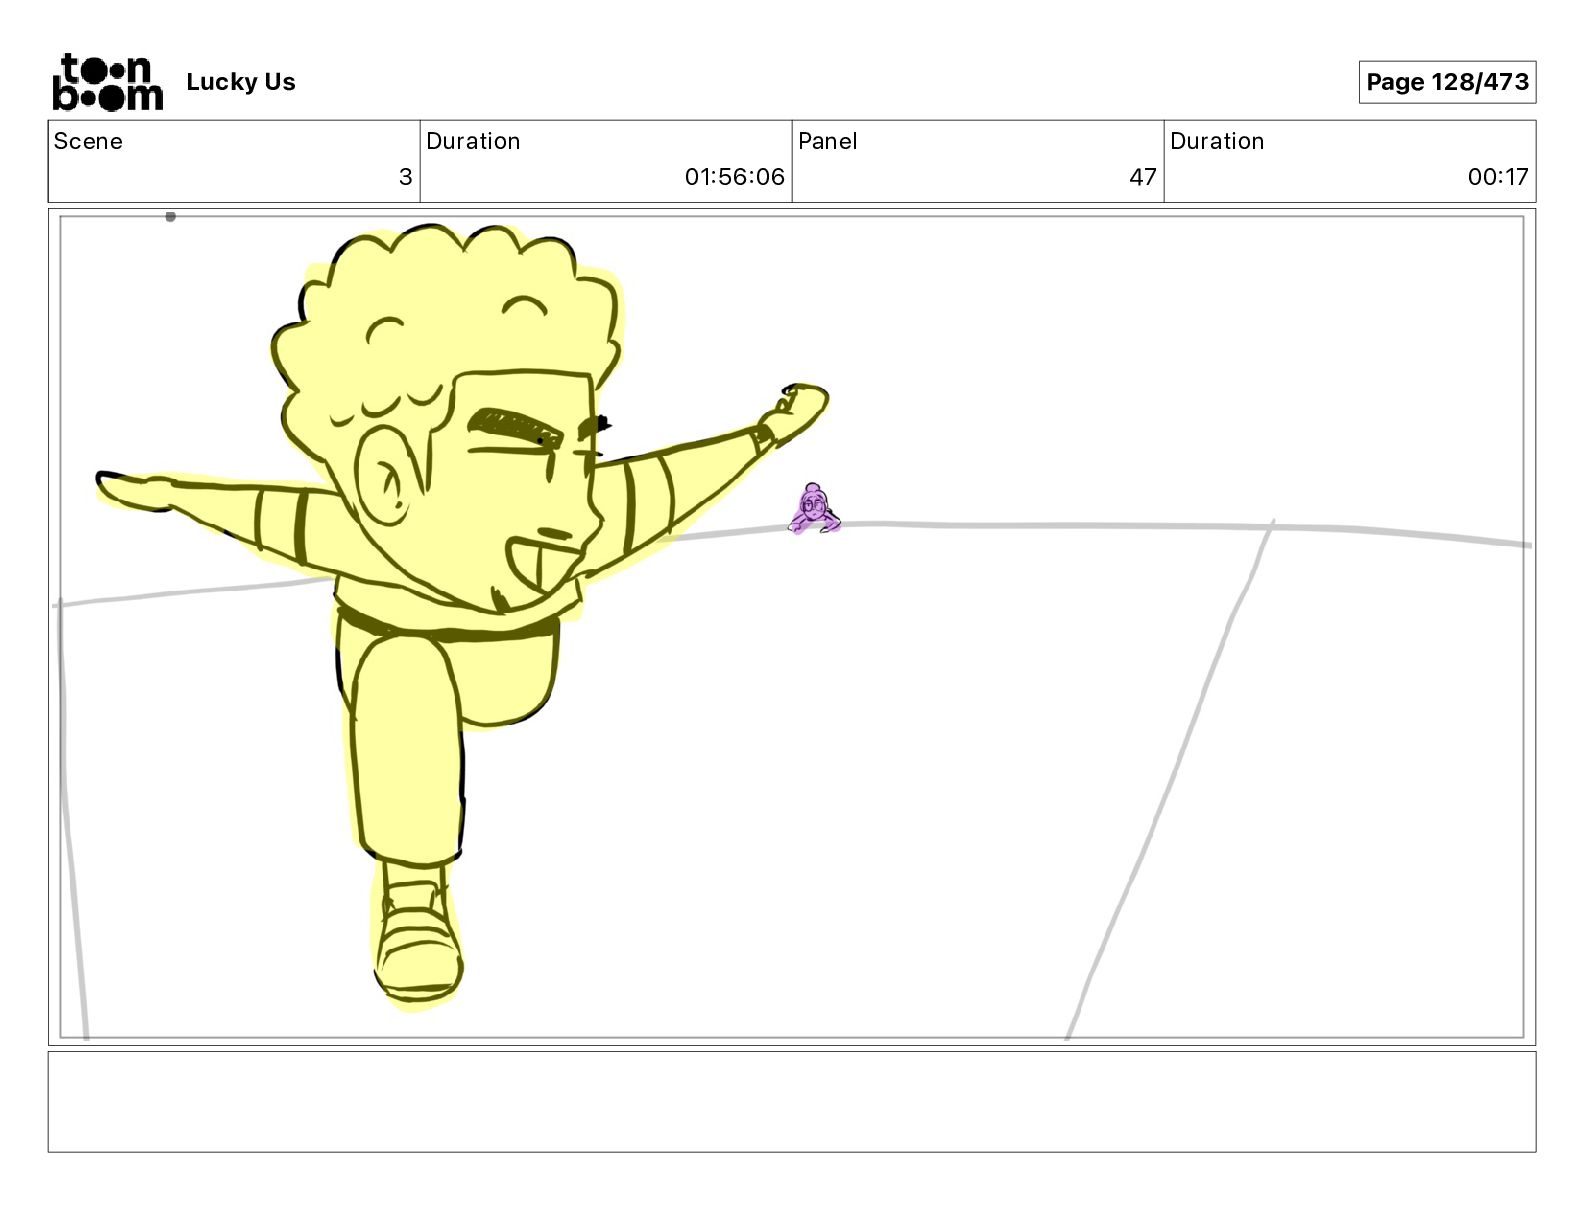Click the 'Lucky Us' project title

(241, 82)
